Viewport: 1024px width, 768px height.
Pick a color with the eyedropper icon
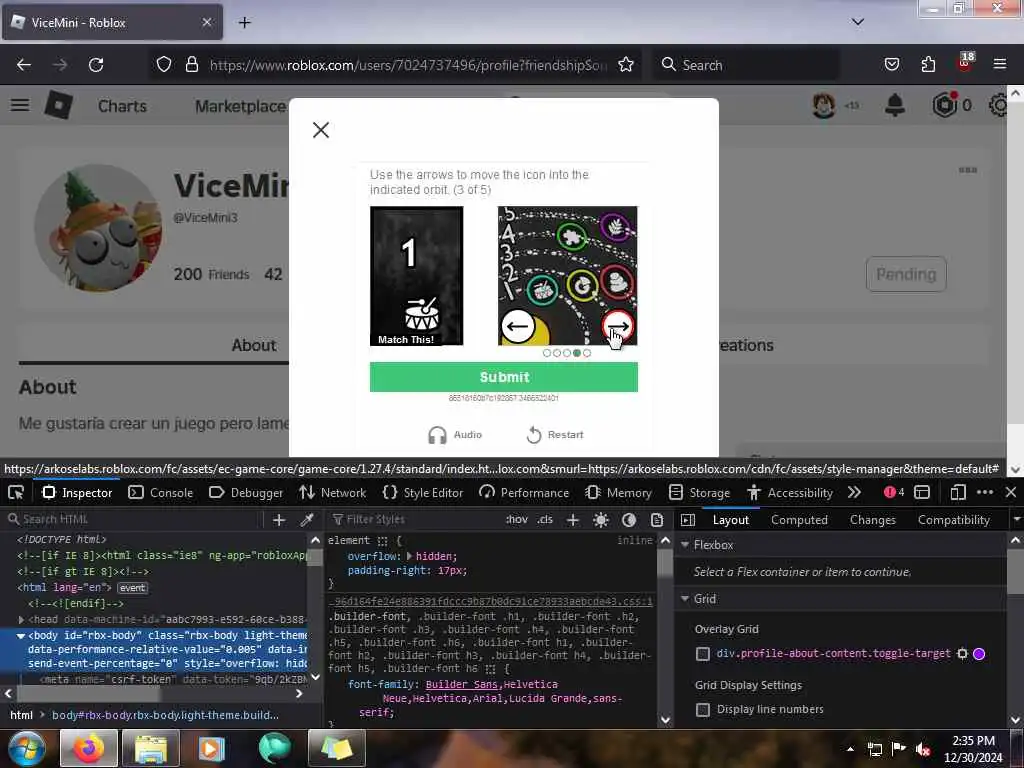click(306, 520)
